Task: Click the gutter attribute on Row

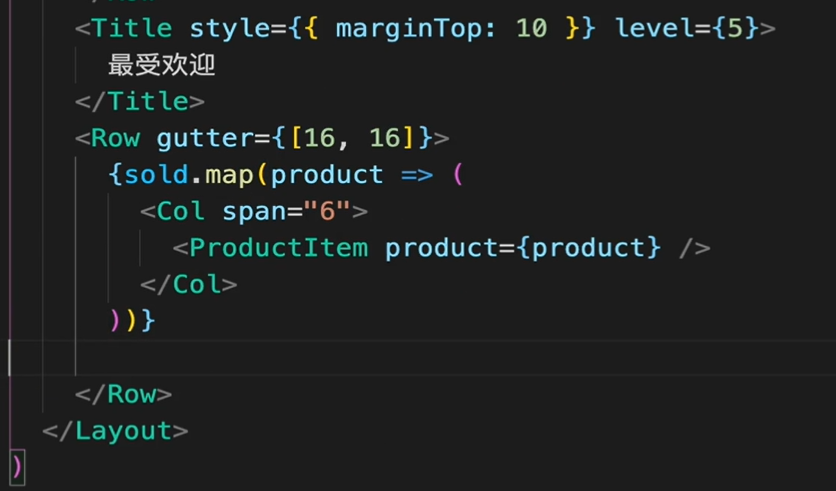Action: point(205,139)
